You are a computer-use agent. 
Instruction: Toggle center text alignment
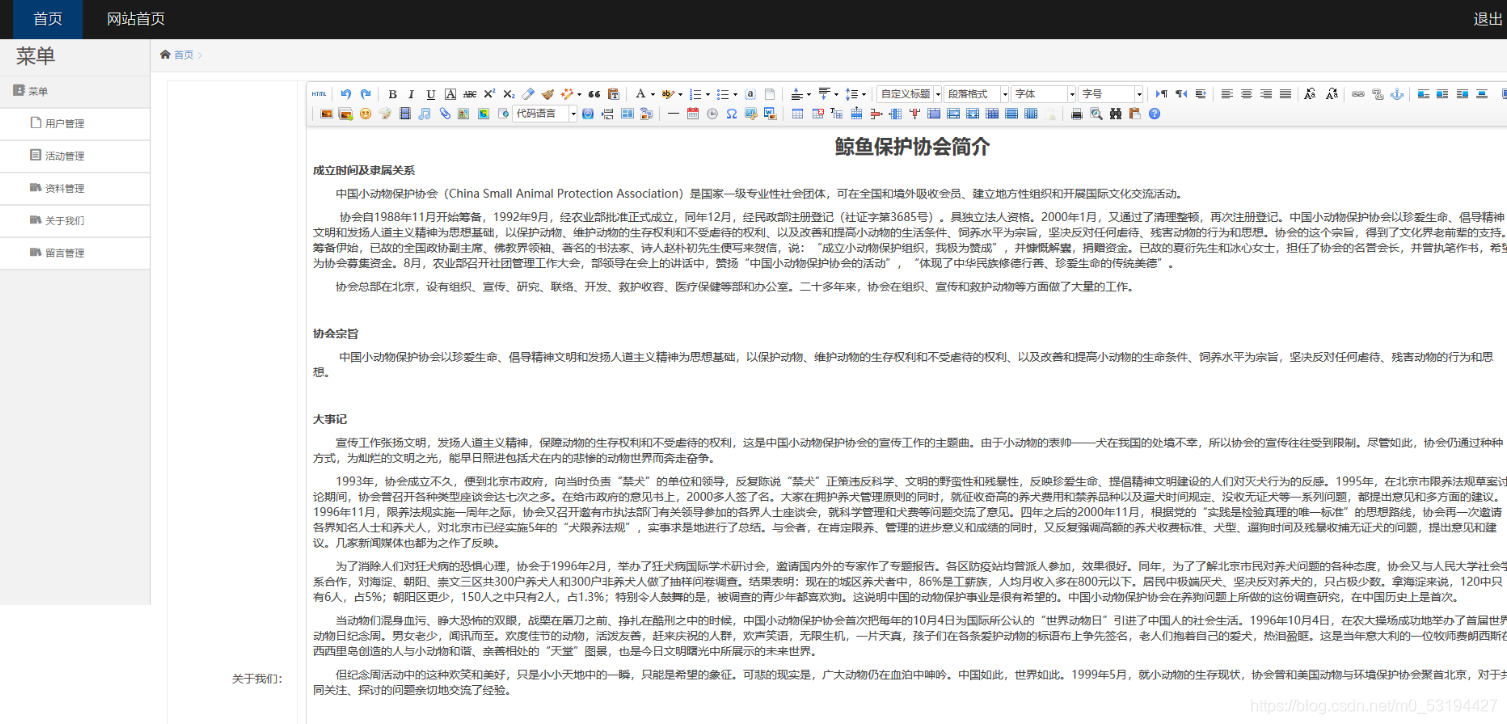[1246, 94]
